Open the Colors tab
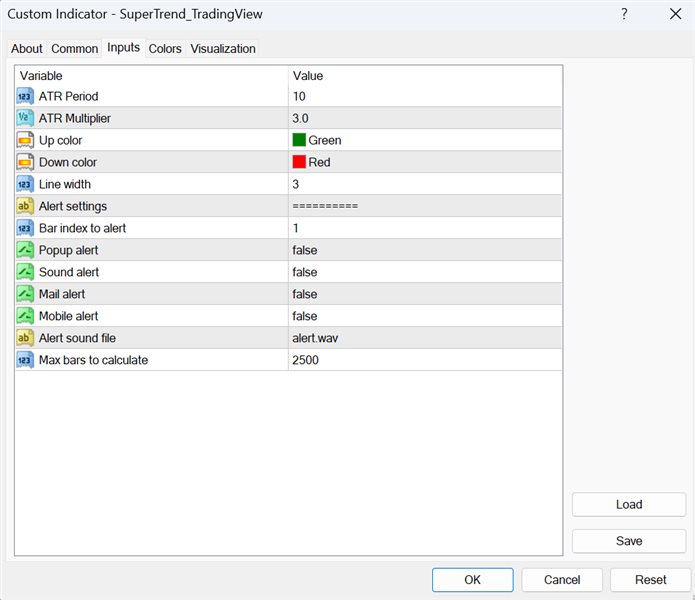The height and width of the screenshot is (600, 695). pyautogui.click(x=165, y=48)
